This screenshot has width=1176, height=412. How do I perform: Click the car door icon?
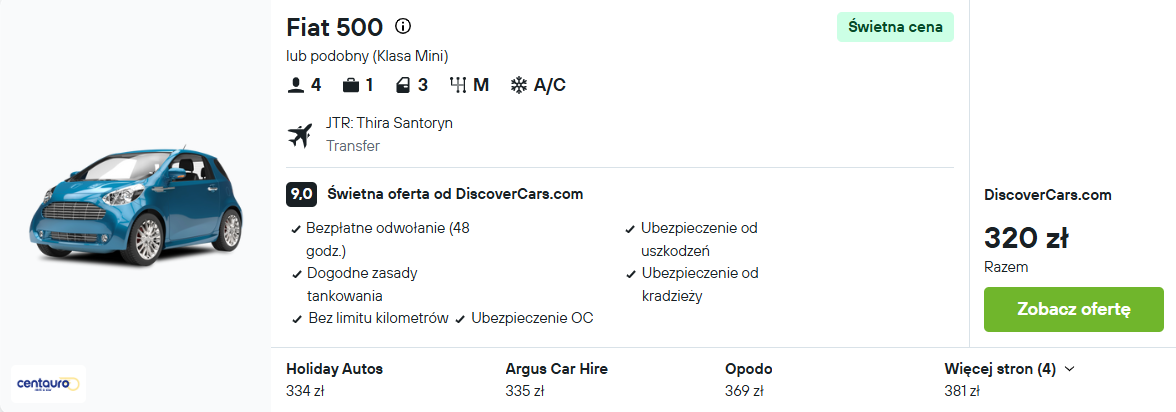coord(403,86)
